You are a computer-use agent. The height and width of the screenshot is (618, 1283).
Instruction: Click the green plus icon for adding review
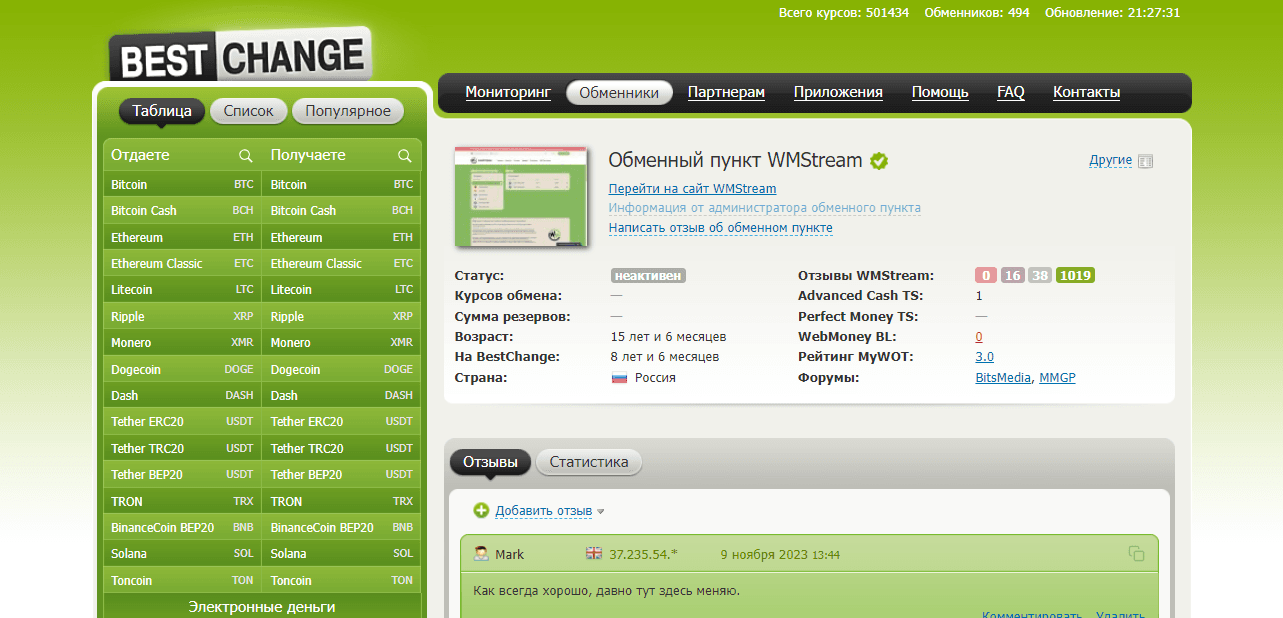[x=481, y=511]
